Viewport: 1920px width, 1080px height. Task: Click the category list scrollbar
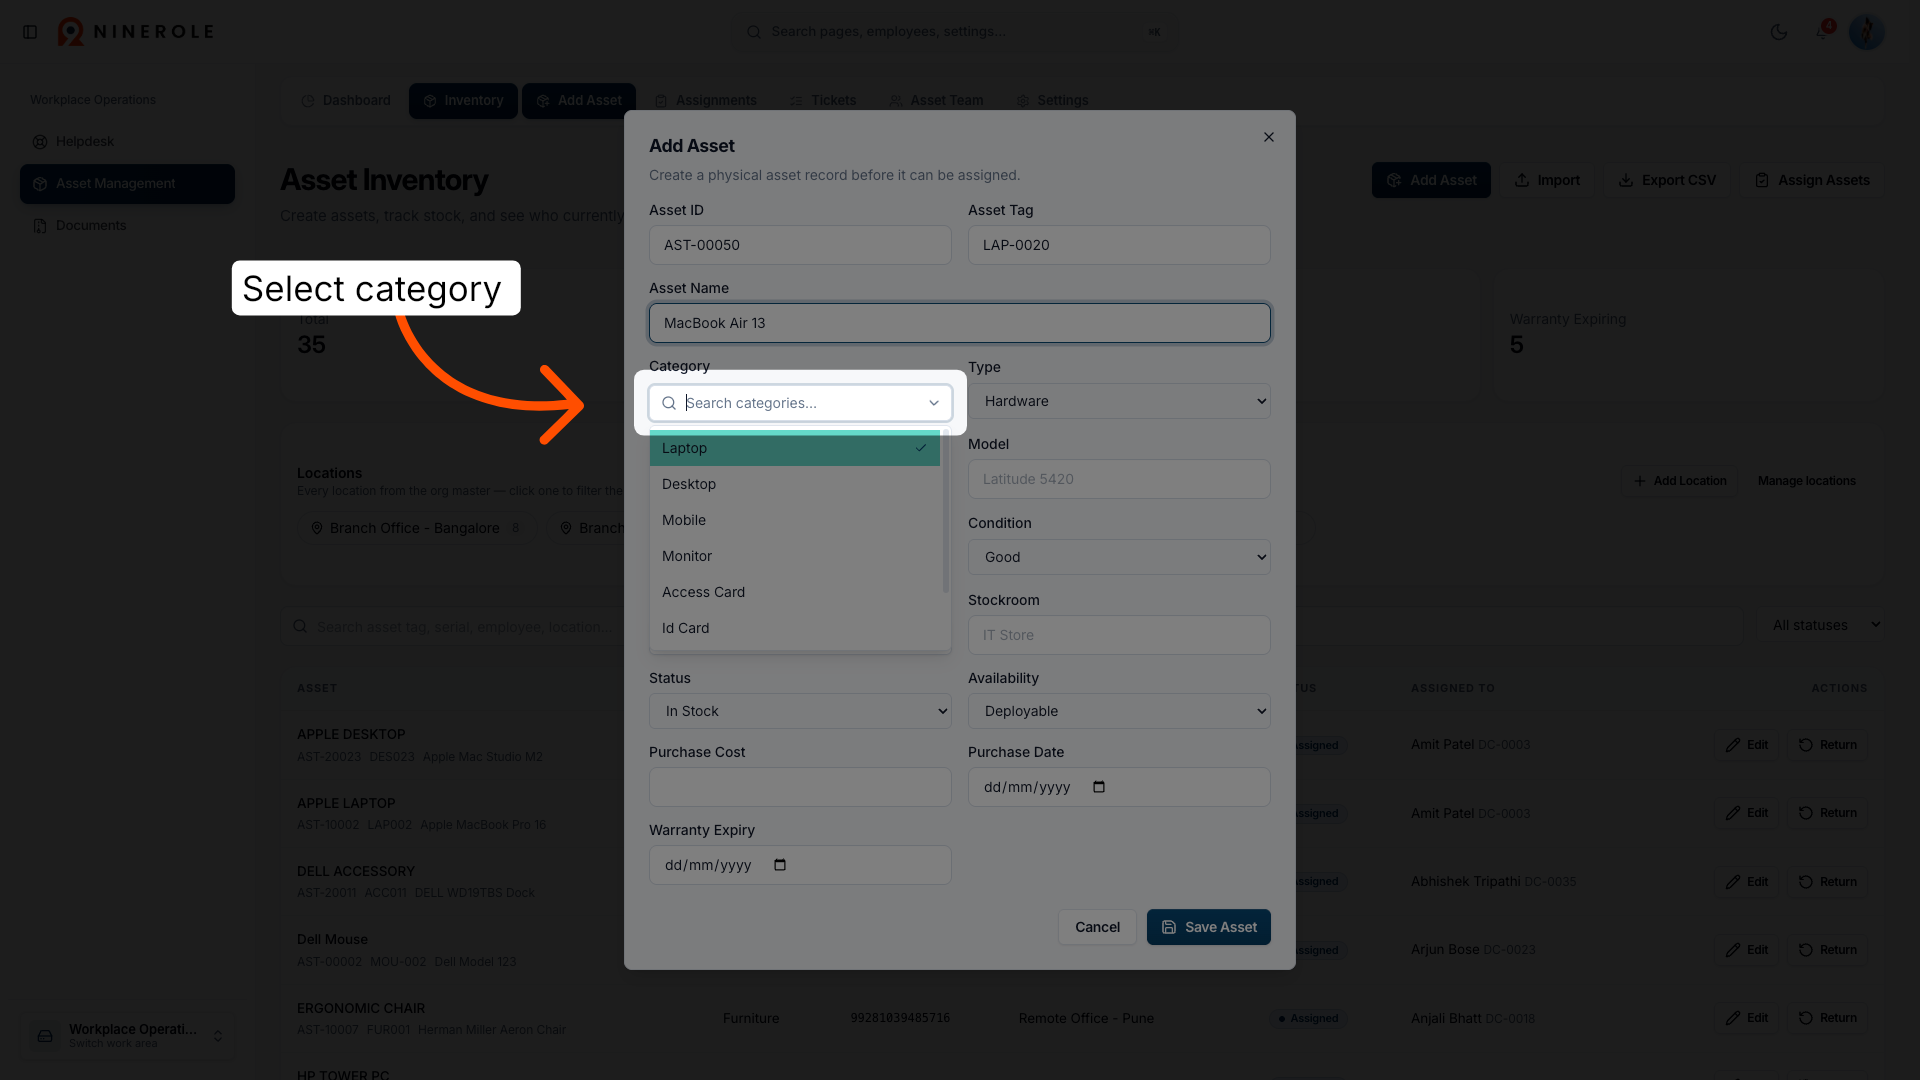(945, 512)
